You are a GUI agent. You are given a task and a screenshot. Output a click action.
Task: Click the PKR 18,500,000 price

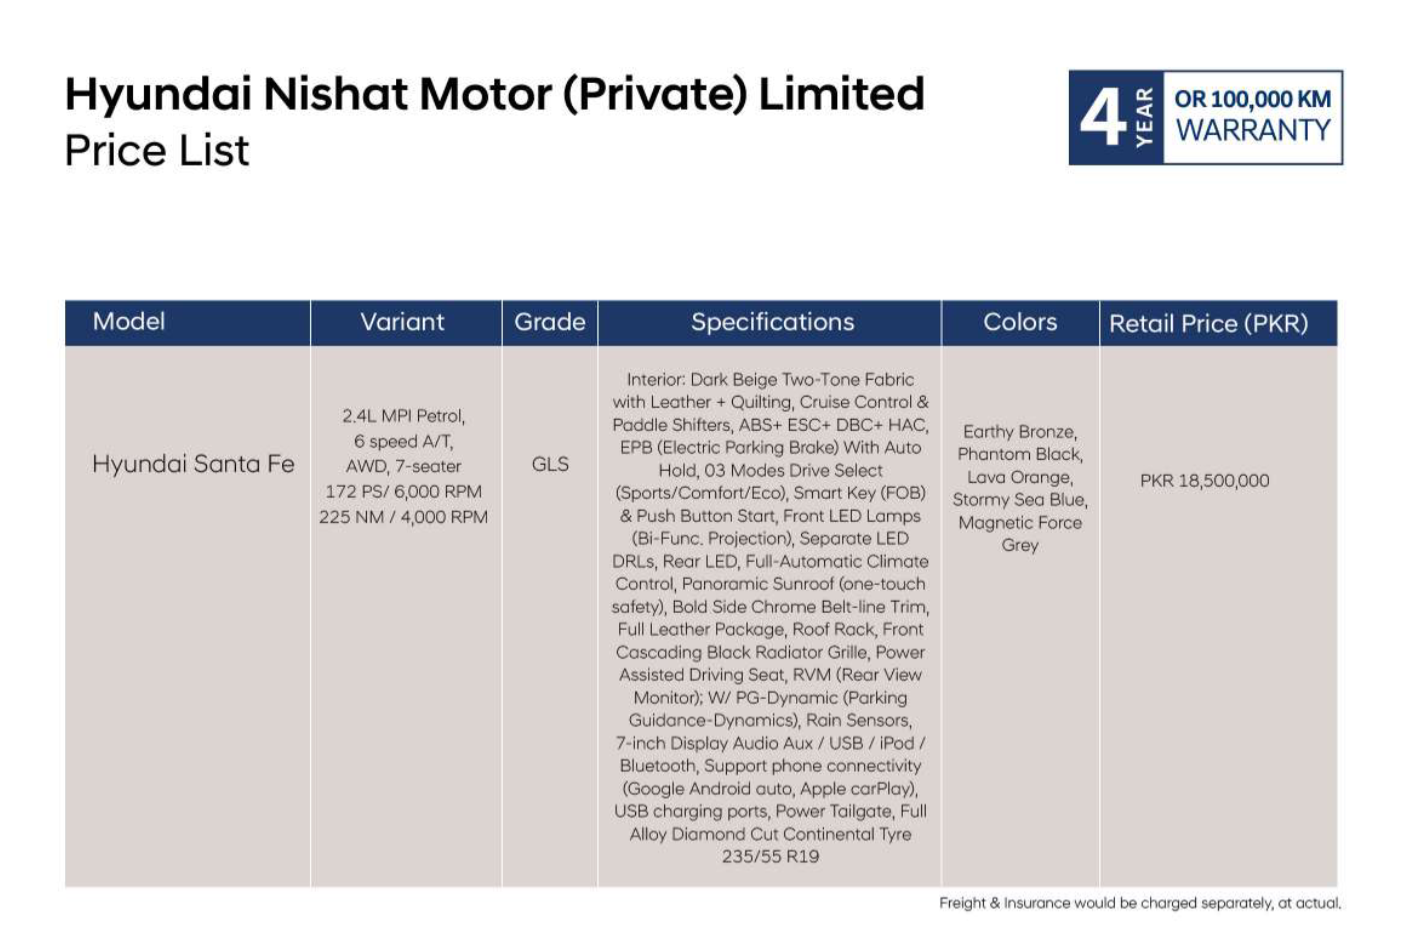pyautogui.click(x=1205, y=481)
